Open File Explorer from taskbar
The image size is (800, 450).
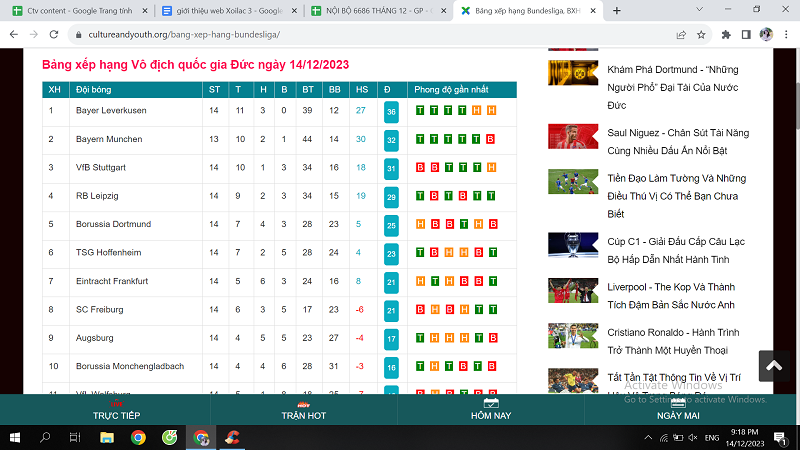coord(107,437)
